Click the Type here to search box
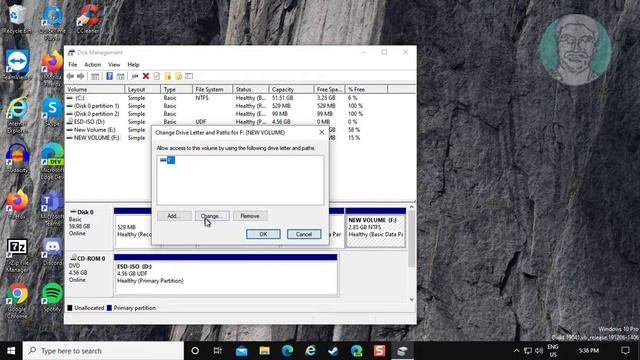The height and width of the screenshot is (360, 640). [x=104, y=351]
